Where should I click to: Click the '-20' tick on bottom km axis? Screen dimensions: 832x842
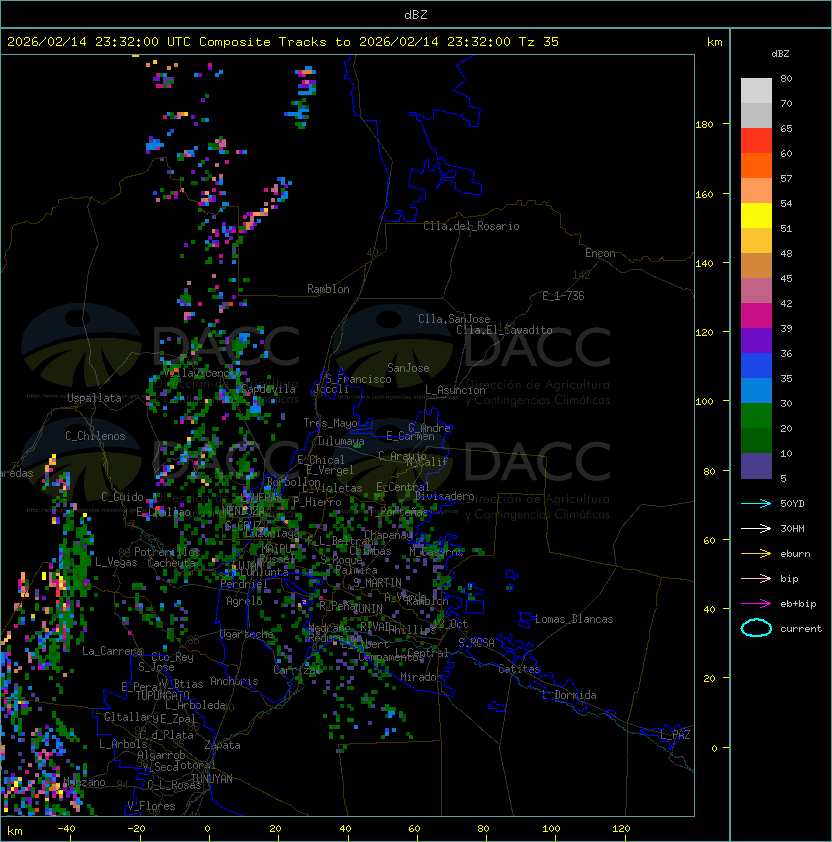tap(136, 829)
